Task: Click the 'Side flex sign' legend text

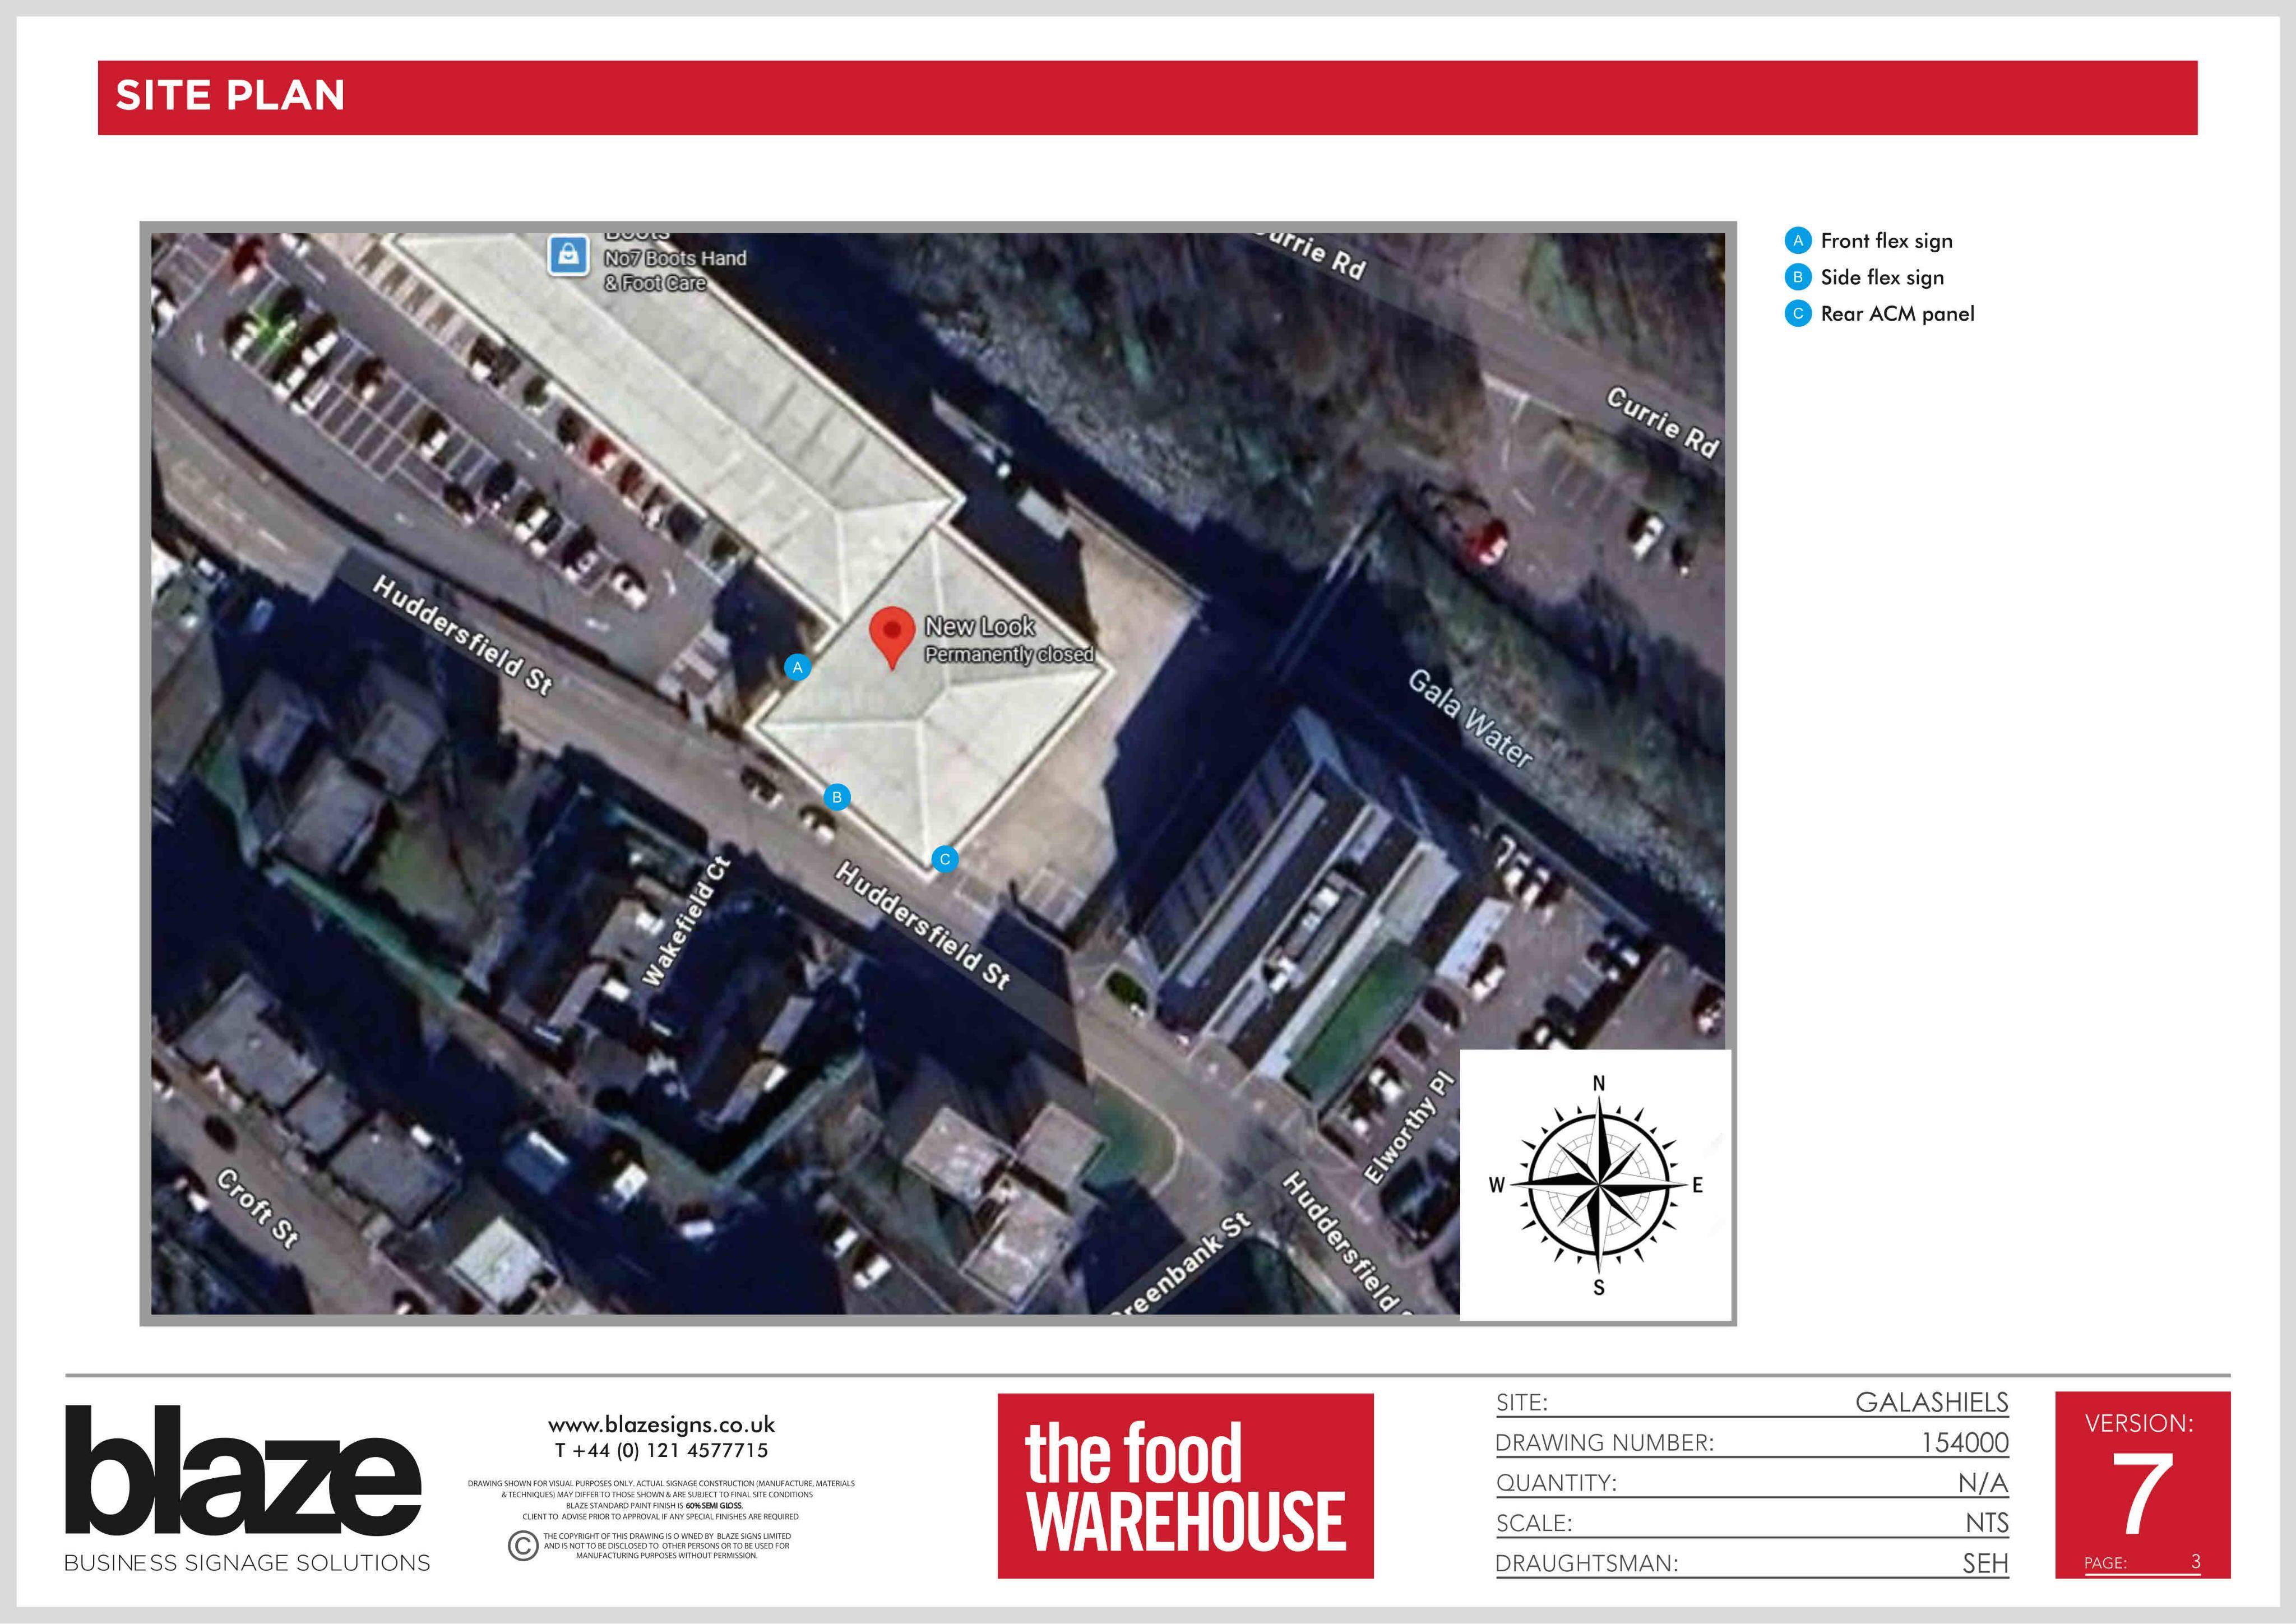Action: click(x=1883, y=277)
